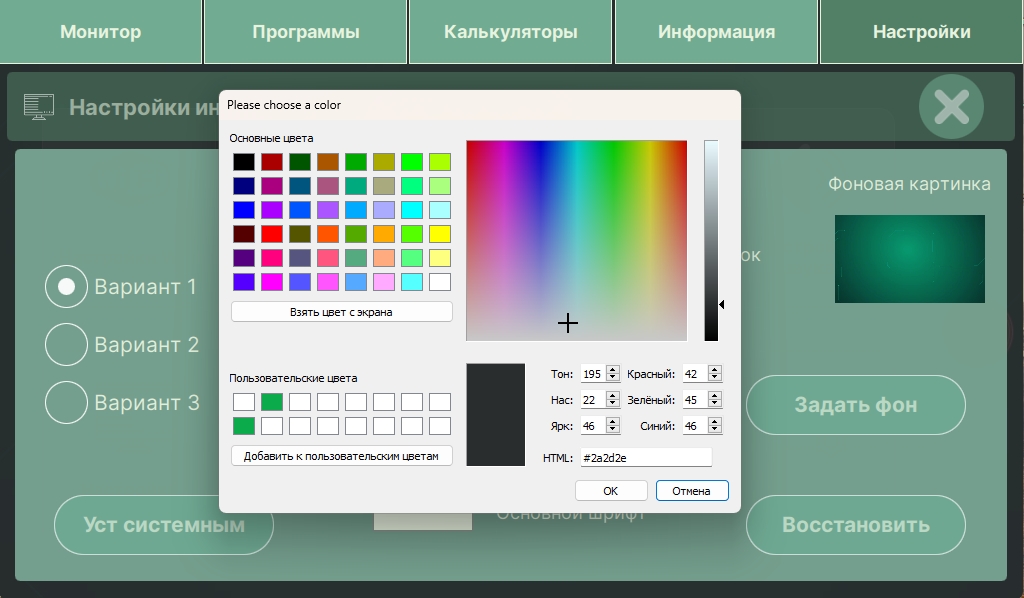Click the Зелёный value field

tap(695, 400)
